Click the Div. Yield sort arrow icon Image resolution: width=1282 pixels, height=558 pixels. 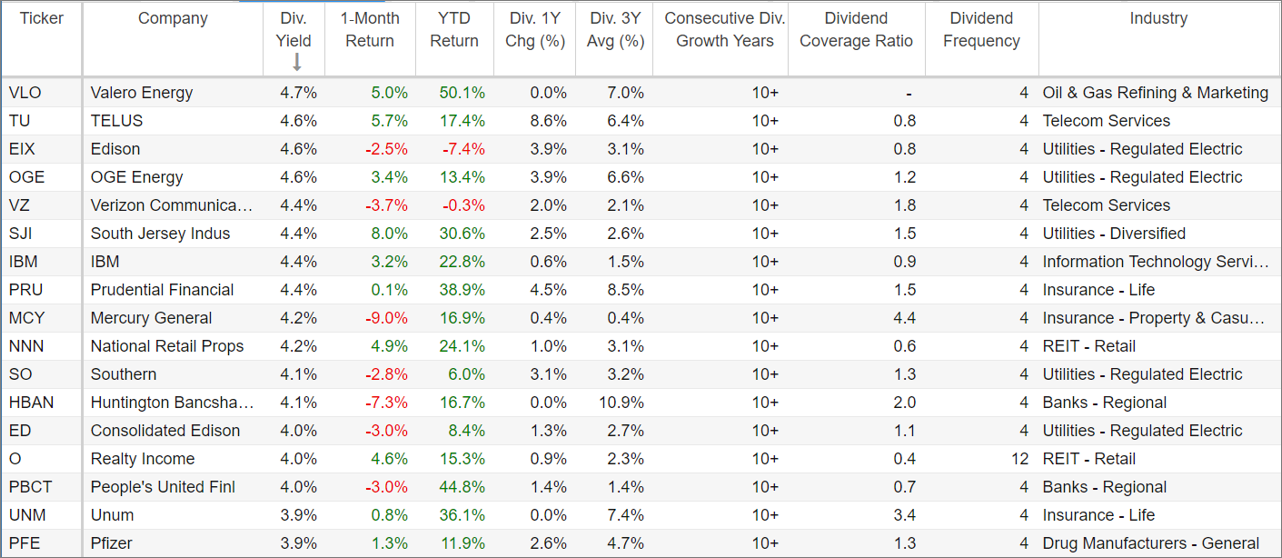coord(296,62)
